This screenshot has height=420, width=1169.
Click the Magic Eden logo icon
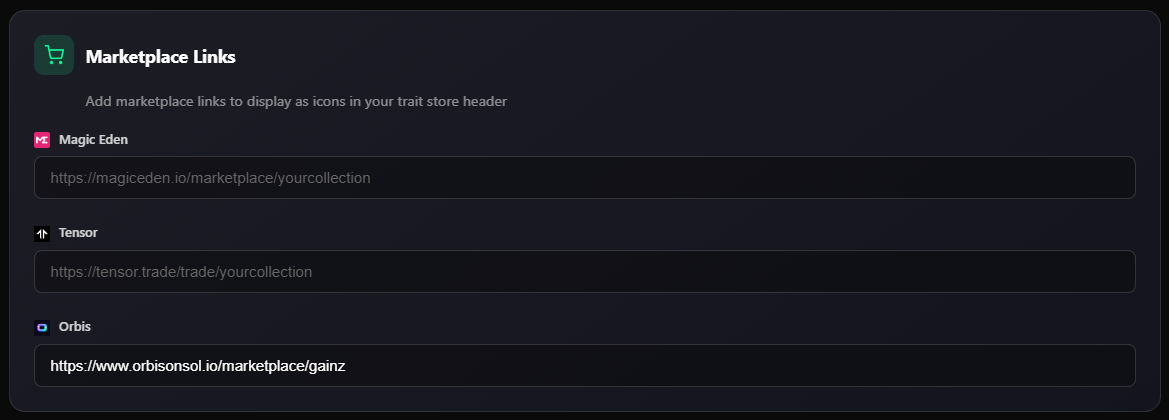pyautogui.click(x=42, y=140)
